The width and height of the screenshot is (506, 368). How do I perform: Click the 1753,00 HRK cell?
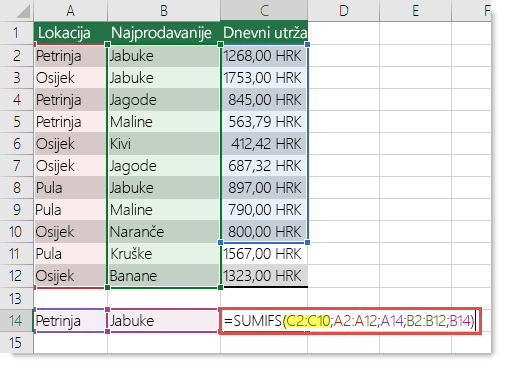tap(264, 78)
